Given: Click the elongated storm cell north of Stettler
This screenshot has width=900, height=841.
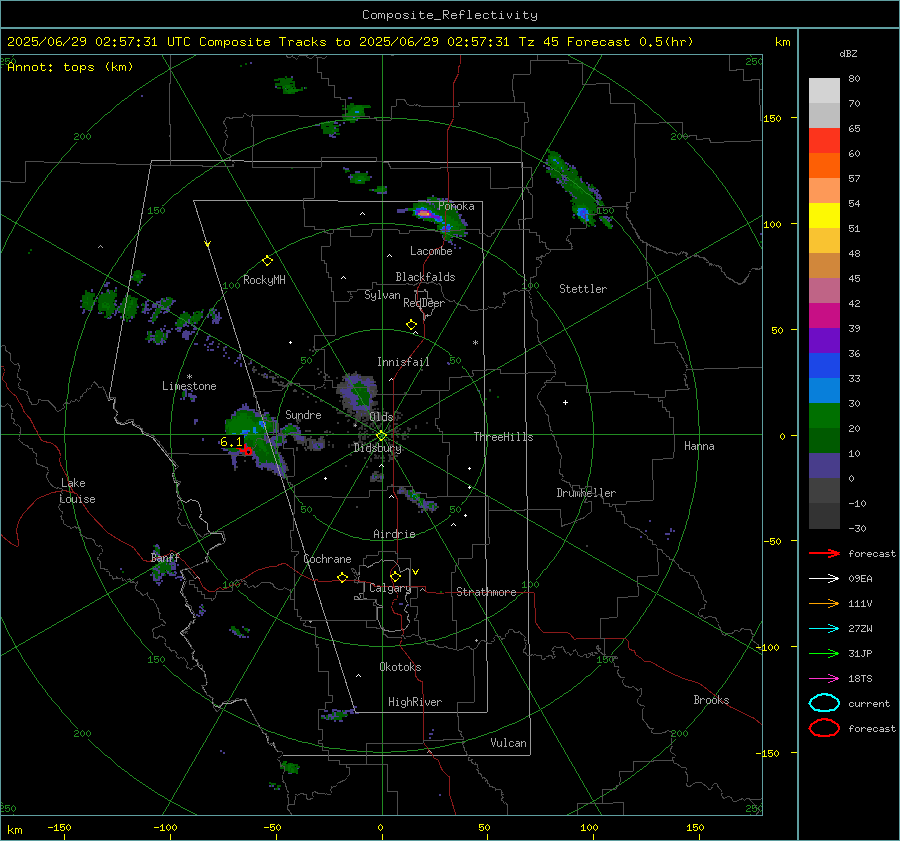Looking at the screenshot, I should pyautogui.click(x=577, y=188).
